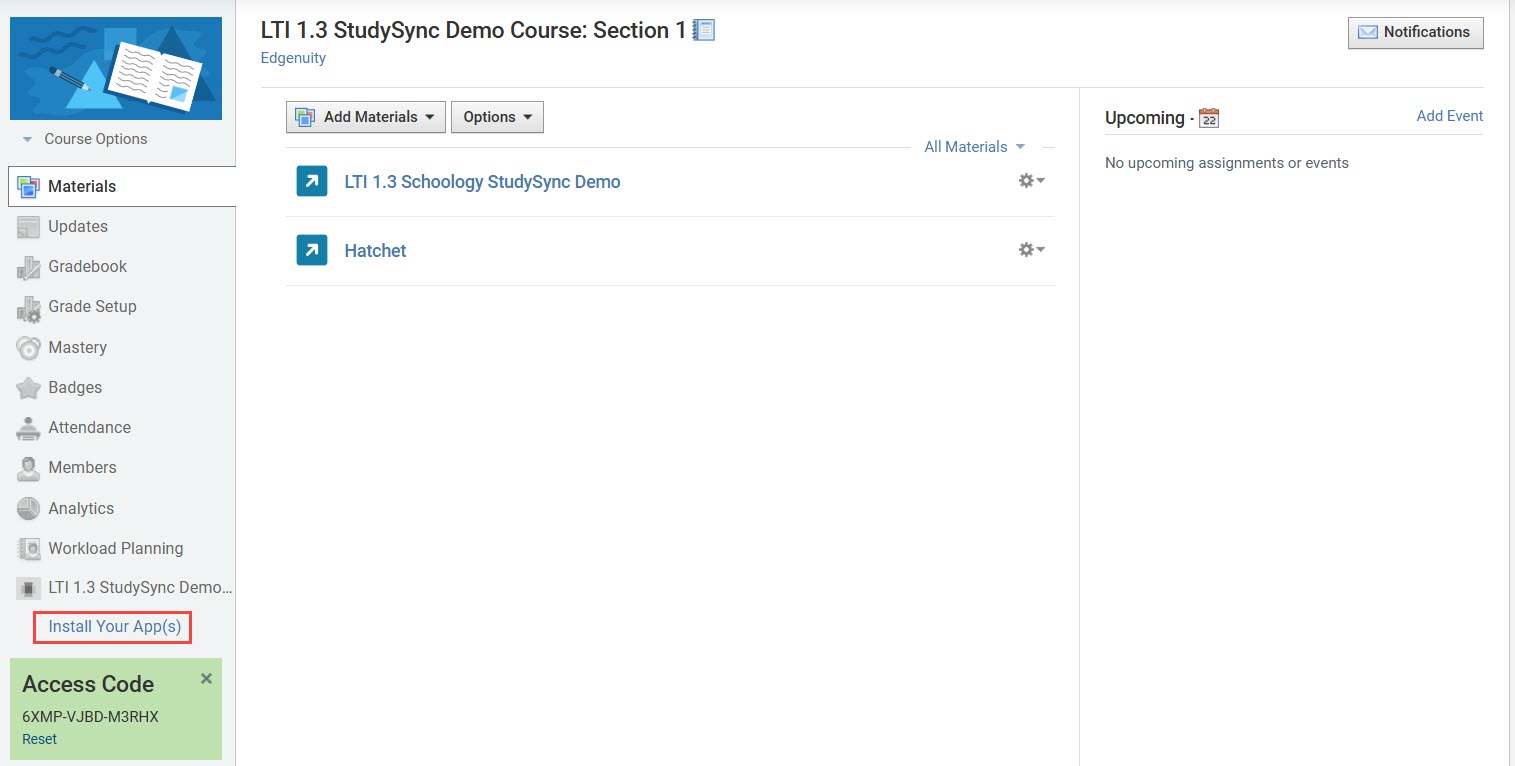Open the Mastery sidebar icon

click(x=29, y=348)
